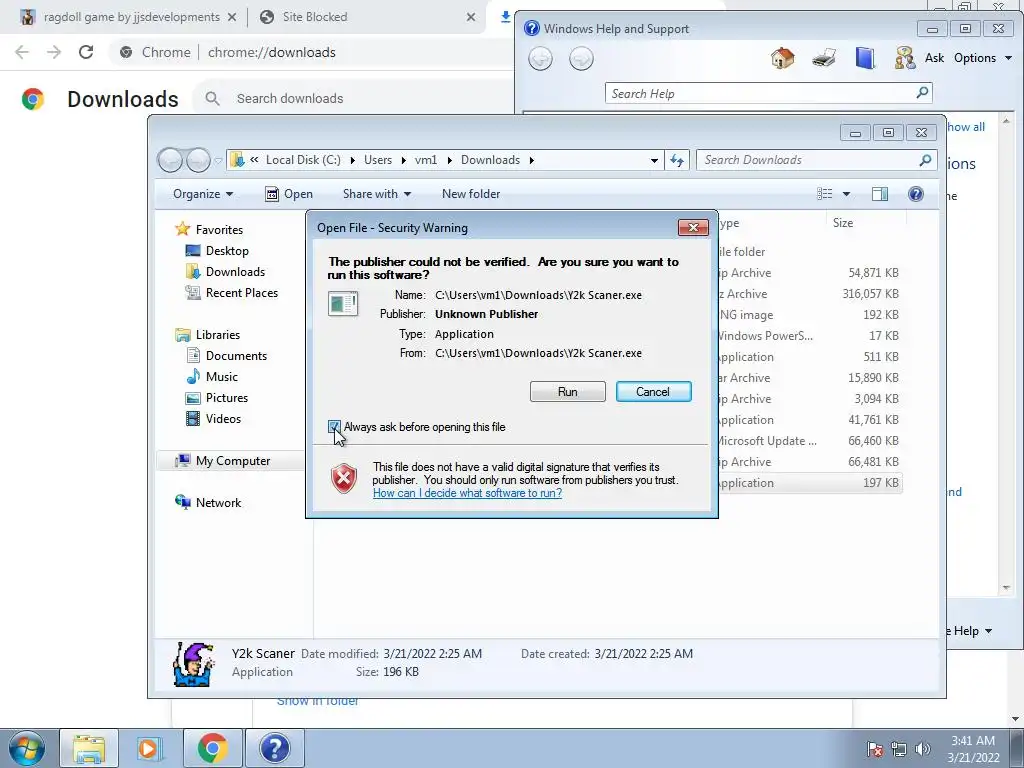1024x768 pixels.
Task: Click Browse Help book icon
Action: pos(865,58)
